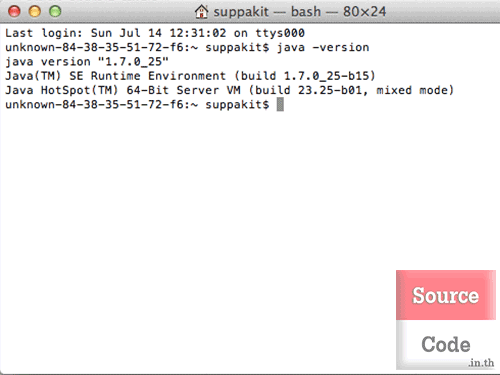
Task: Click the 'suppakit — bash — 80×24' window title
Action: coord(300,12)
